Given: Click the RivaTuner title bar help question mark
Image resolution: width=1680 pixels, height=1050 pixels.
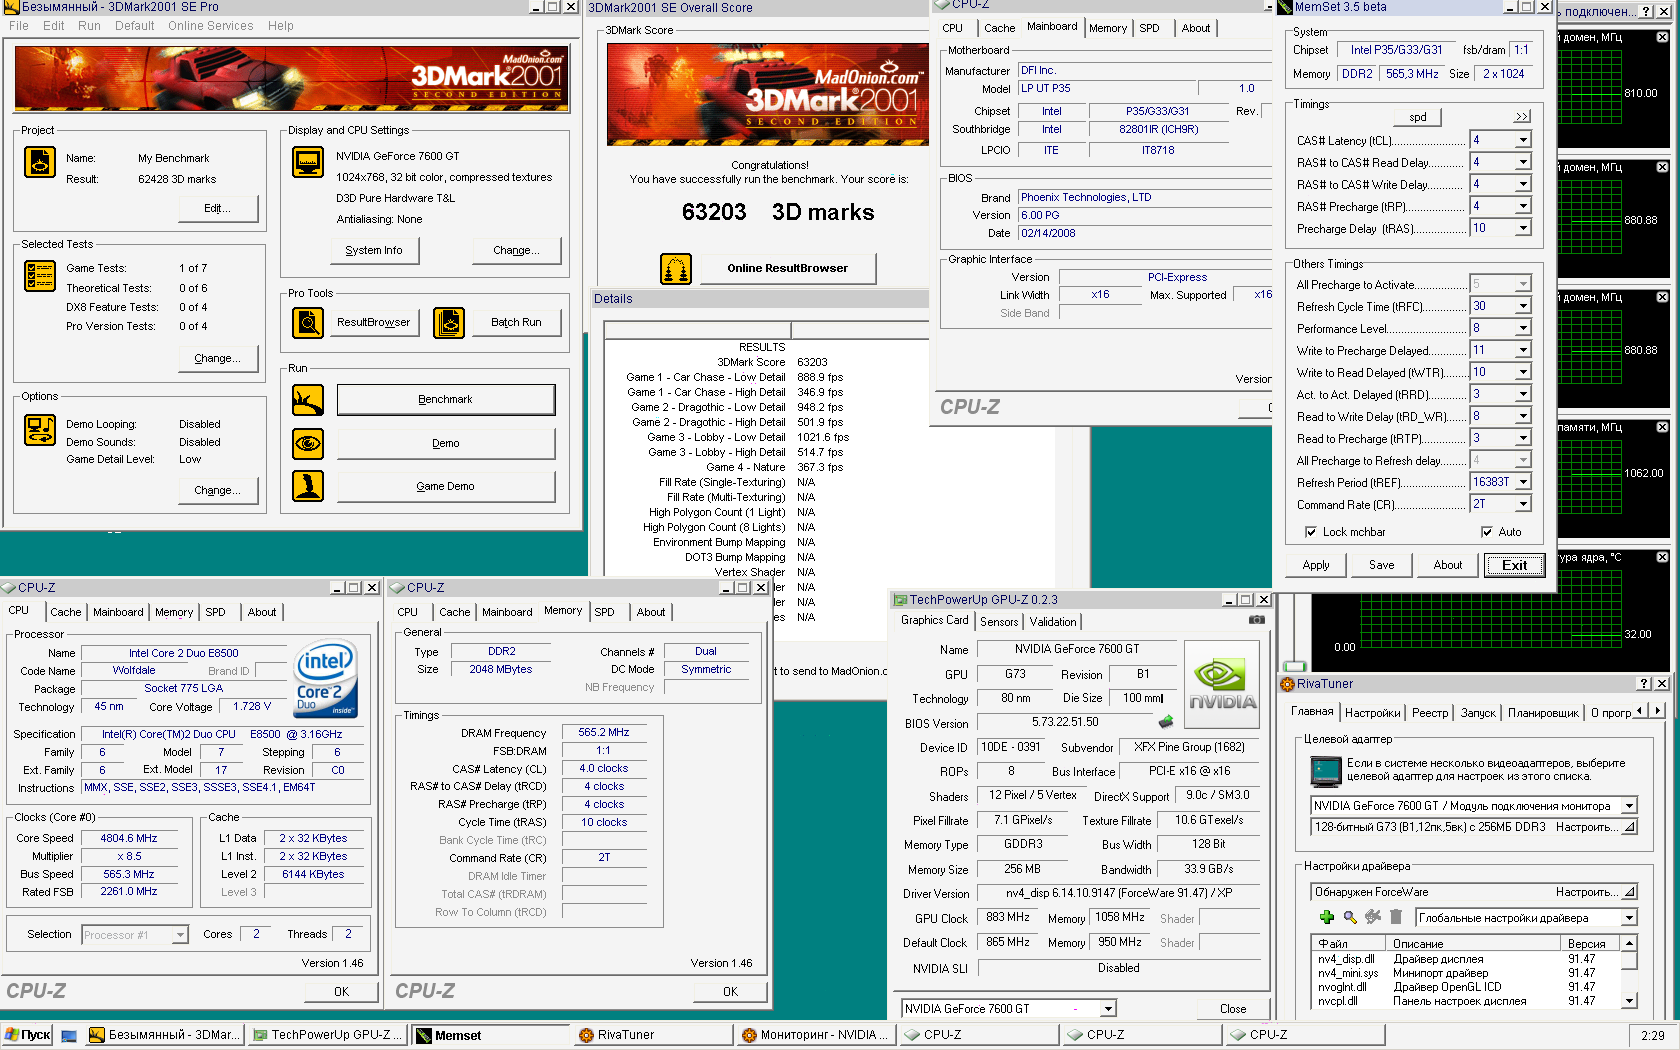Looking at the screenshot, I should click(x=1643, y=684).
